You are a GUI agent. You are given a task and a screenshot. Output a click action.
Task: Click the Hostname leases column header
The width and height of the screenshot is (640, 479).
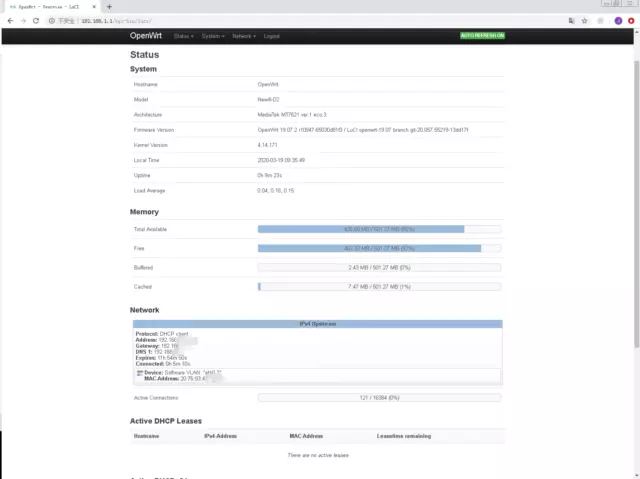pyautogui.click(x=147, y=436)
